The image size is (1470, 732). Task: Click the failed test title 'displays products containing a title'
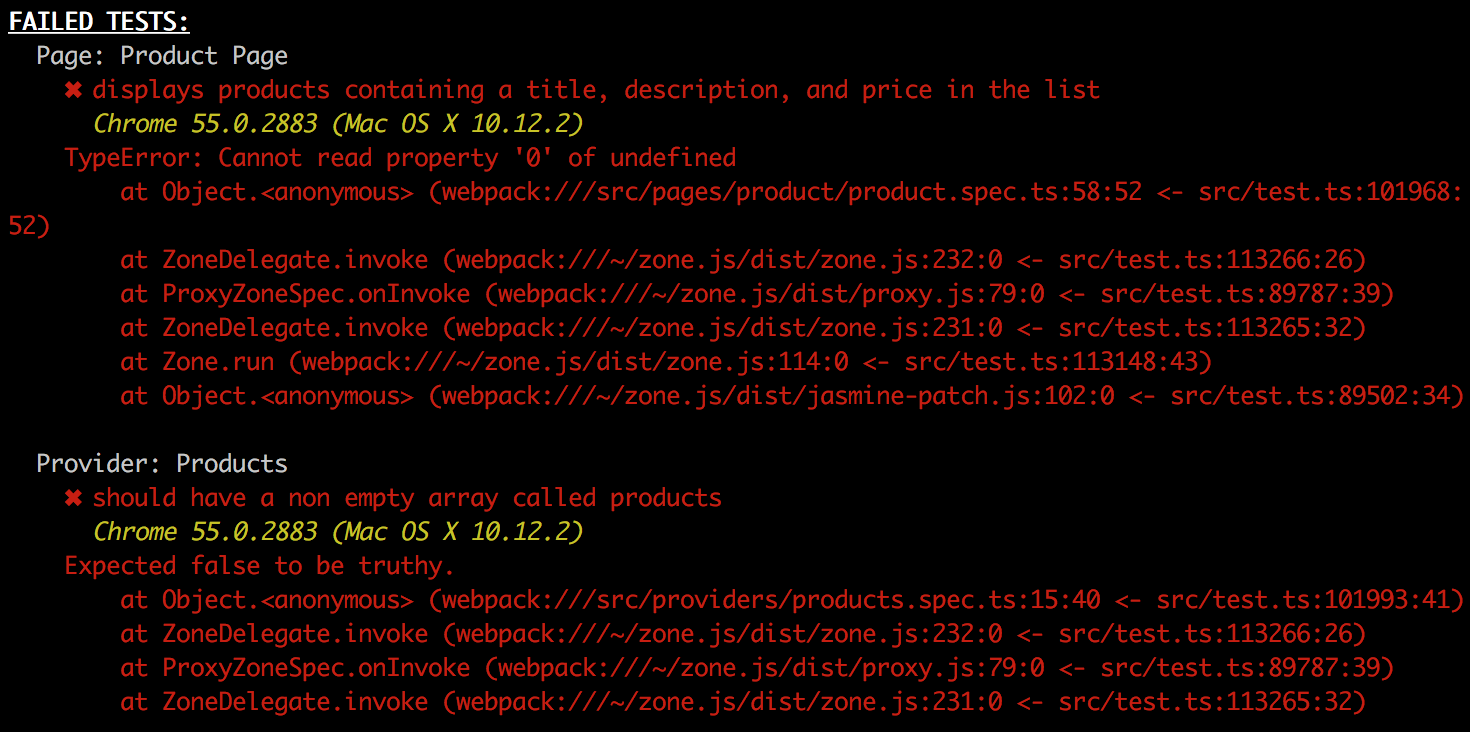coord(596,90)
